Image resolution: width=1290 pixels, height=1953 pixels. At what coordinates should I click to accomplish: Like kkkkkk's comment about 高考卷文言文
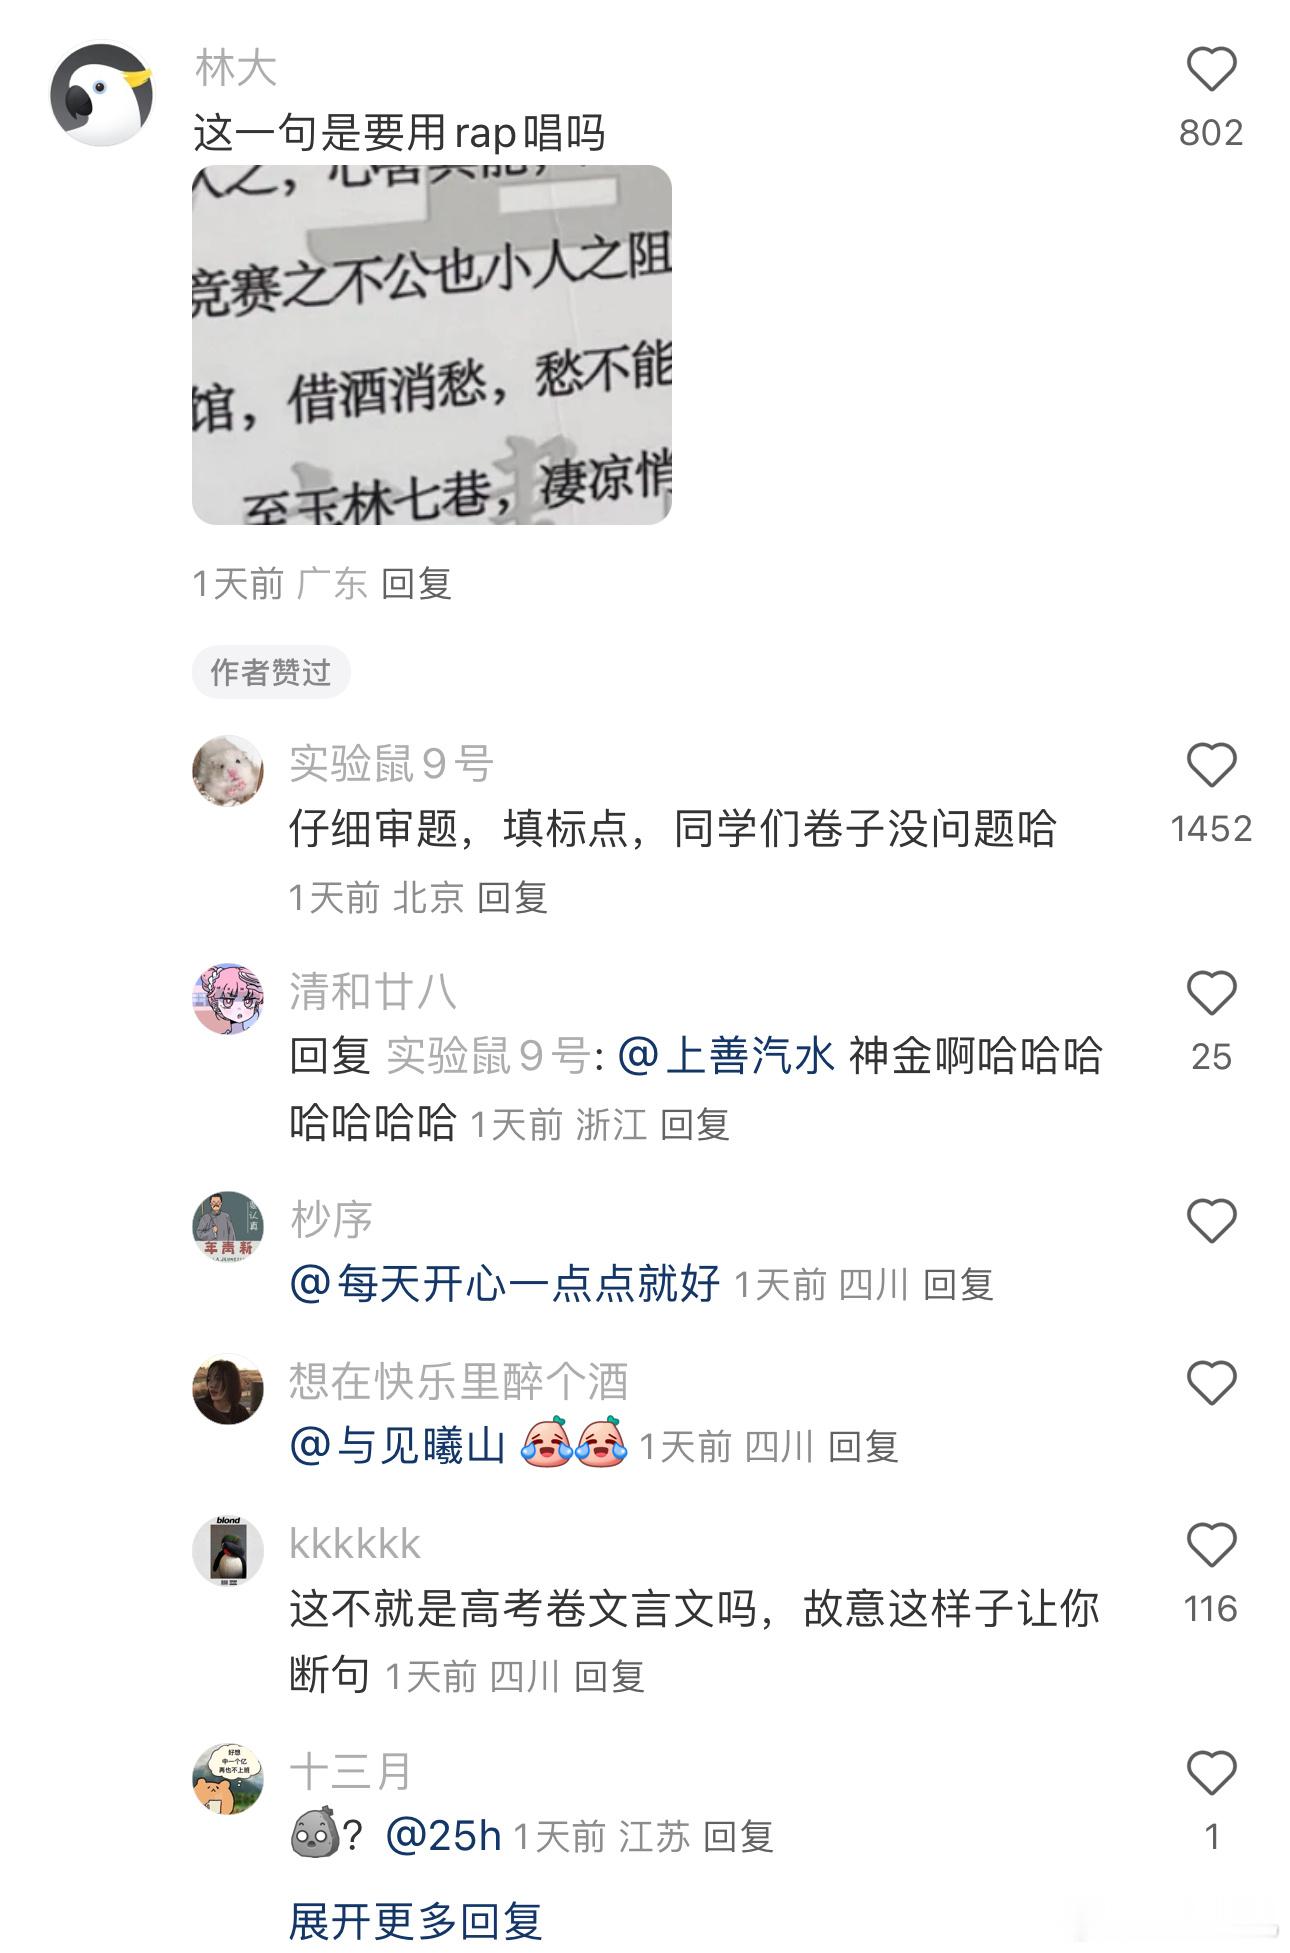pos(1211,1546)
